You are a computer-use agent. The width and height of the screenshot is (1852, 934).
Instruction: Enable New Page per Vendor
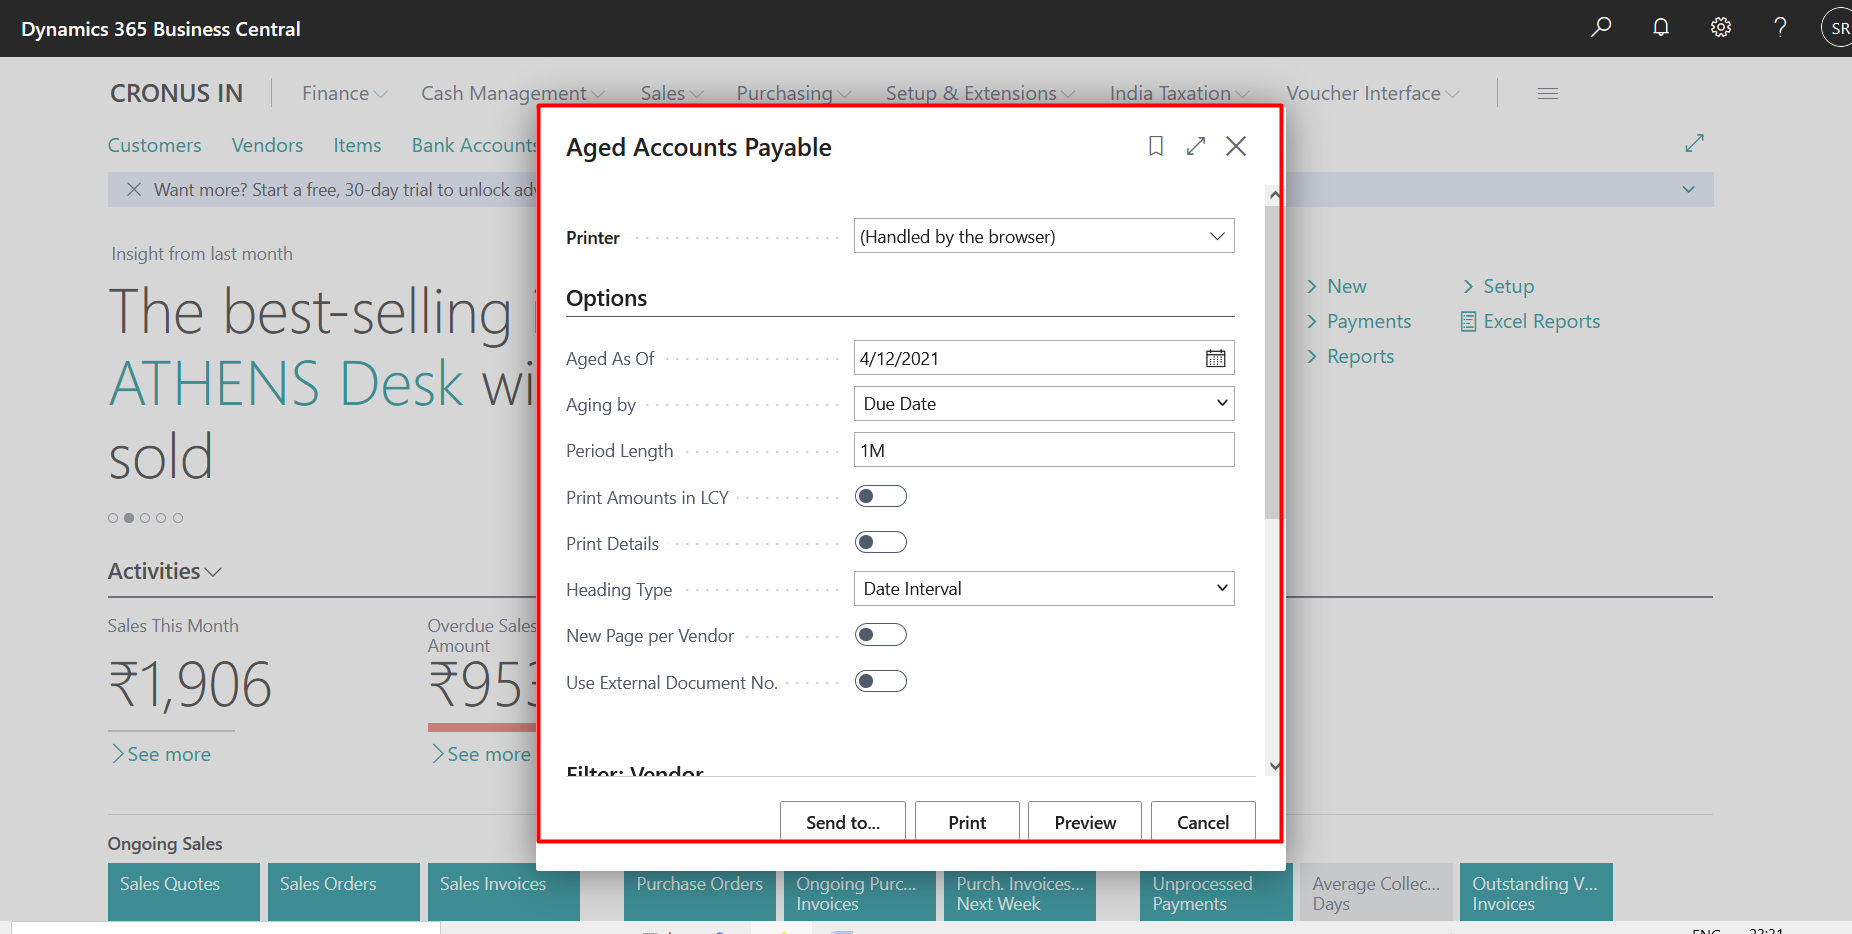coord(881,634)
